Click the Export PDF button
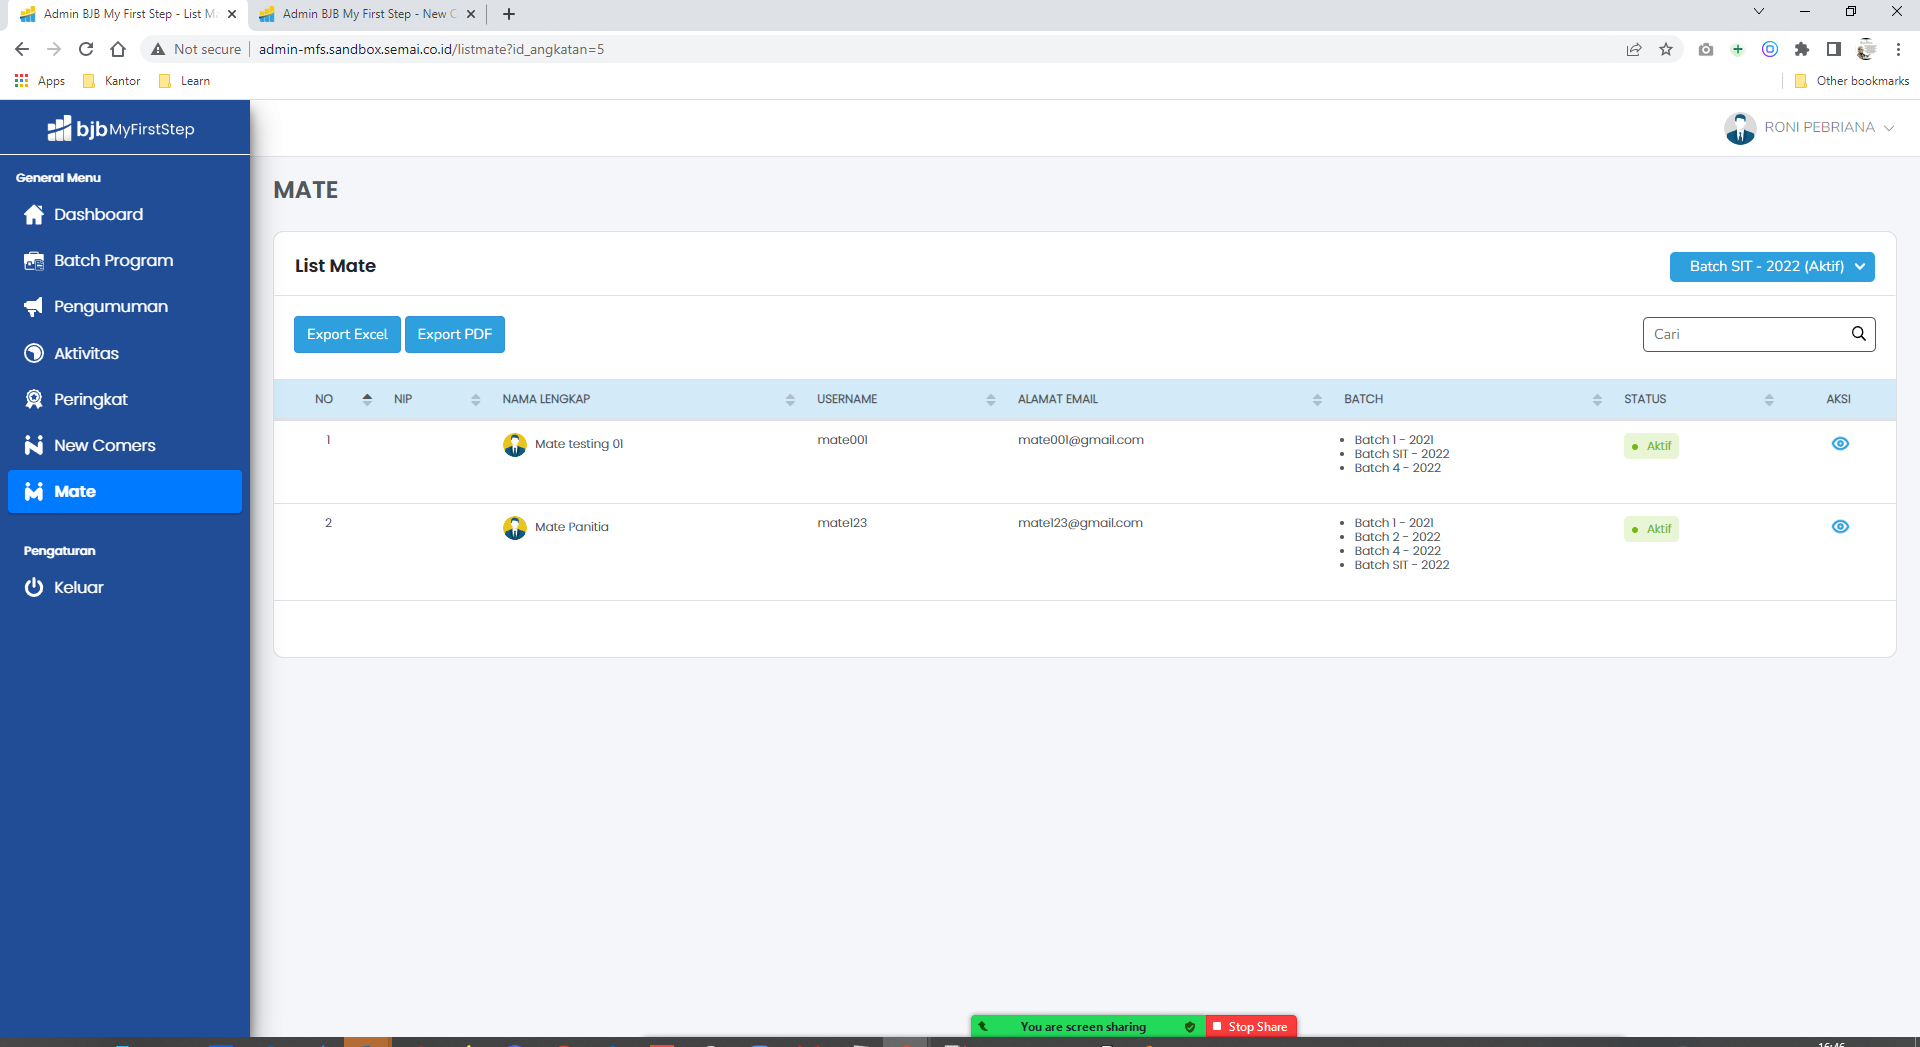 coord(455,334)
